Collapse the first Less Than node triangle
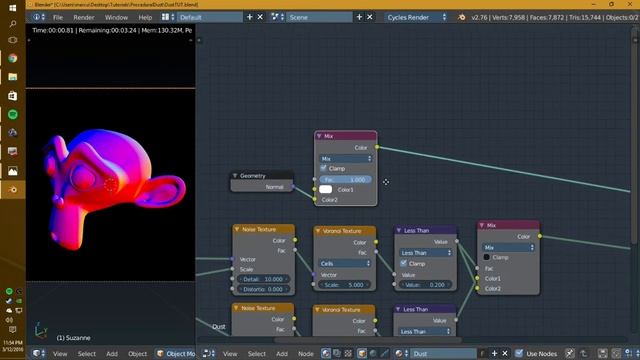 pos(399,230)
